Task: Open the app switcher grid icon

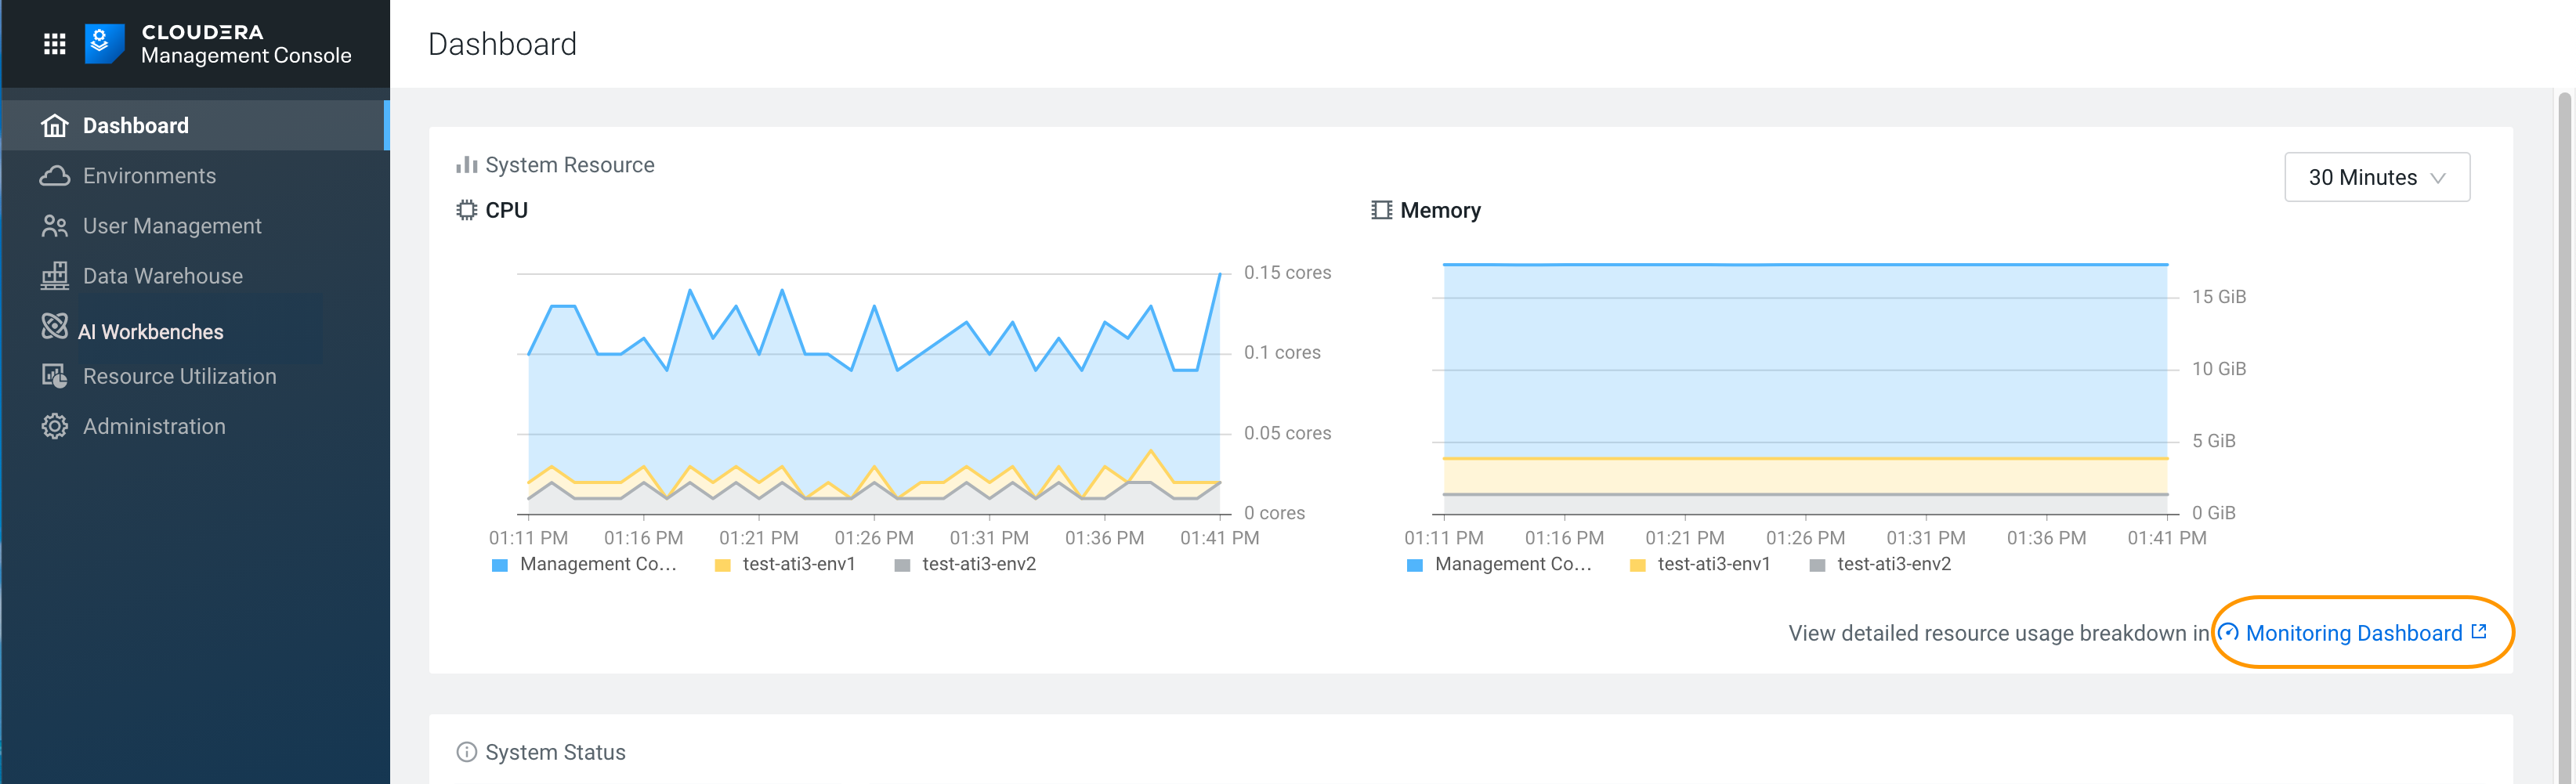Action: tap(55, 44)
